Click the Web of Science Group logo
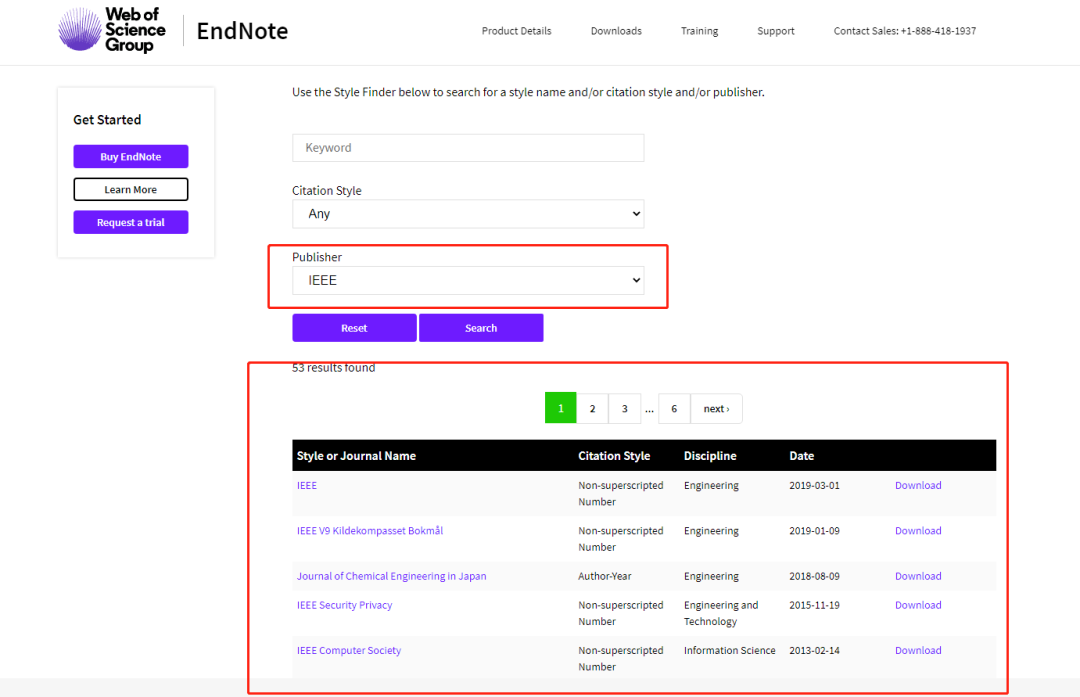 point(112,30)
